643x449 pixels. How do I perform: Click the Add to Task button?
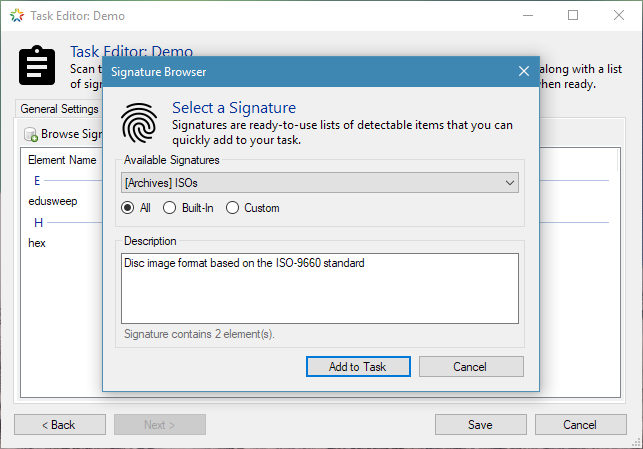pyautogui.click(x=358, y=367)
